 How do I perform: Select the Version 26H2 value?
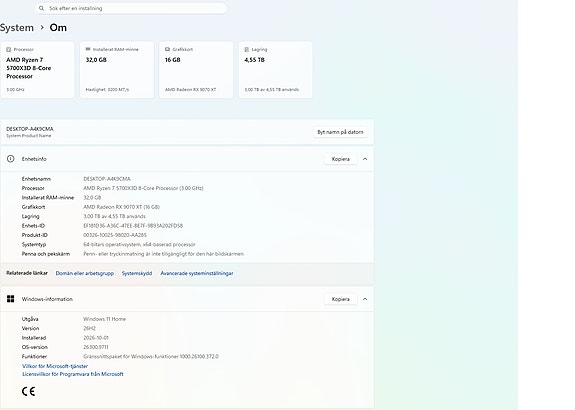89,328
